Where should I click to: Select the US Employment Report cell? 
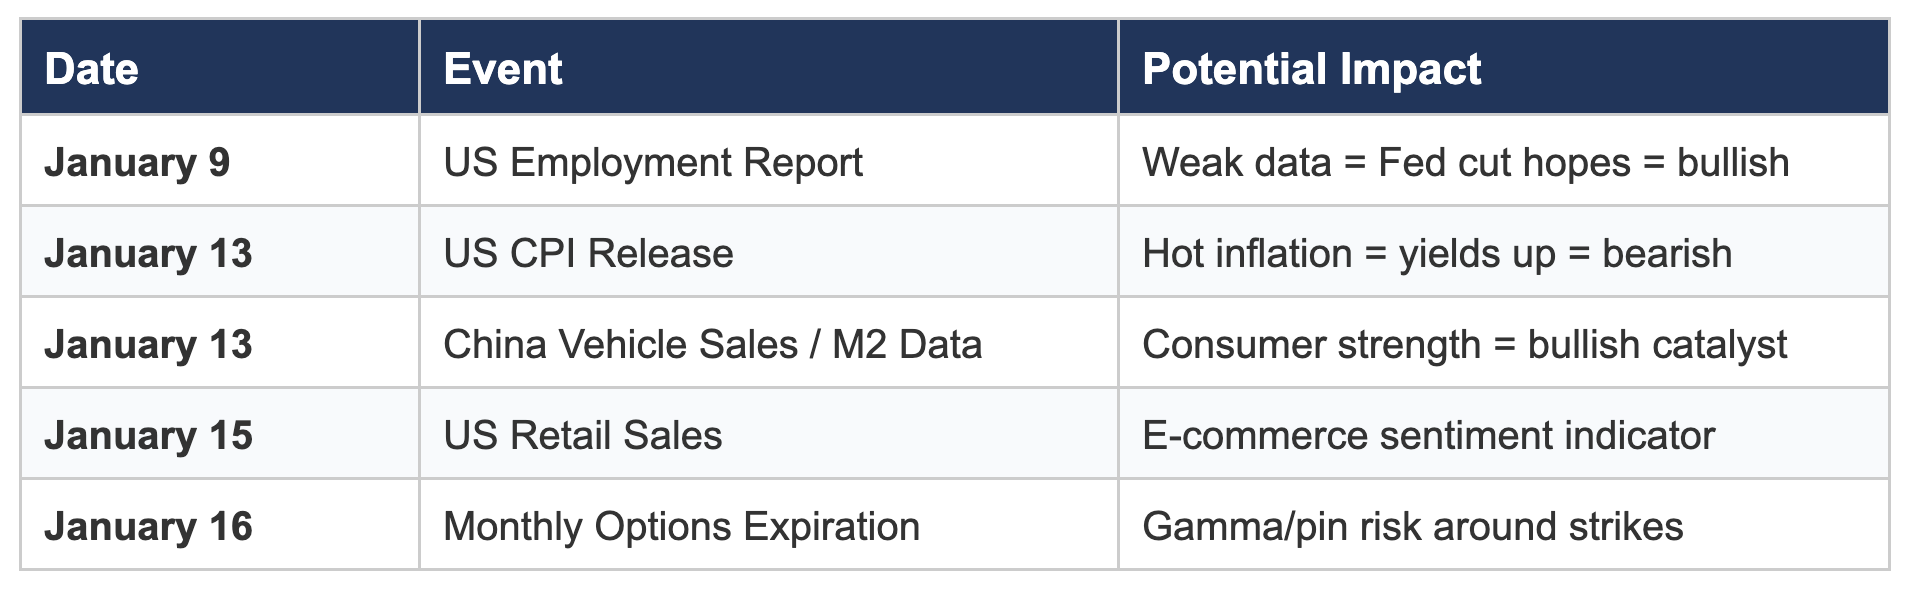coord(769,161)
